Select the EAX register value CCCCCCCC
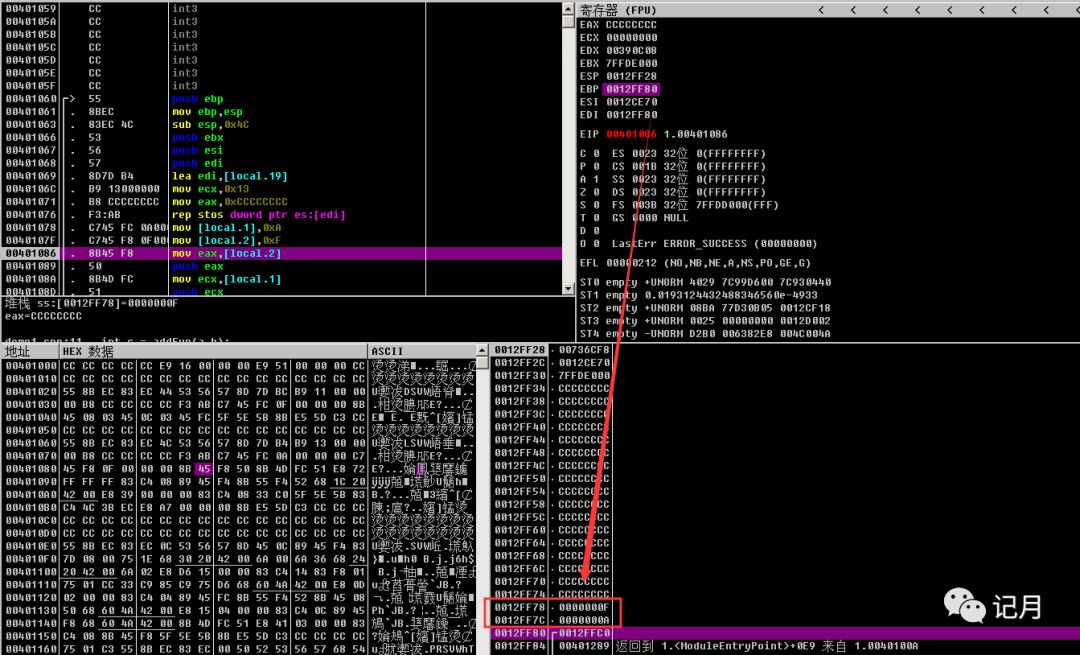1080x655 pixels. [x=632, y=25]
